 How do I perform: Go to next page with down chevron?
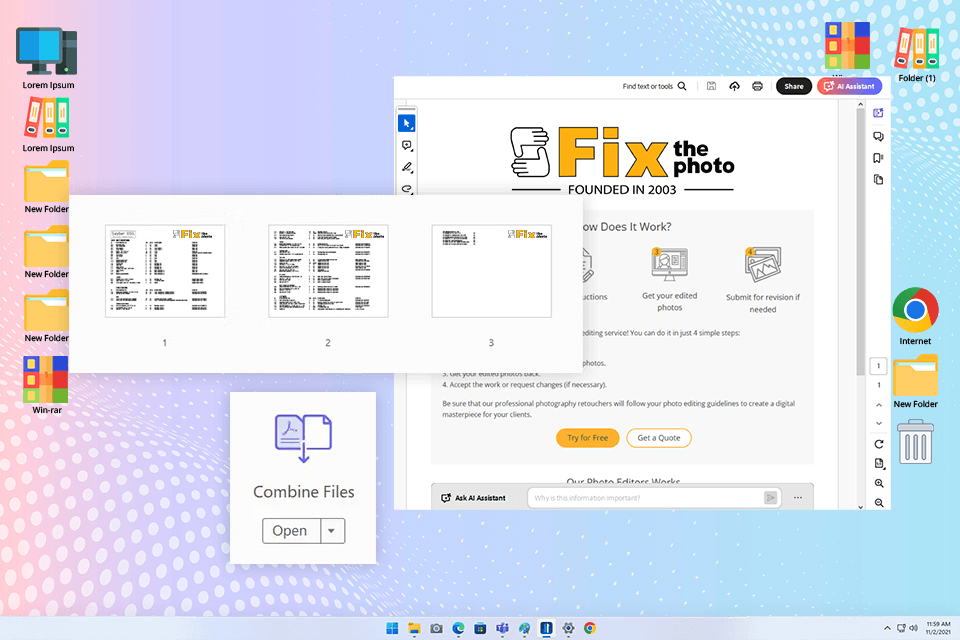tap(879, 423)
